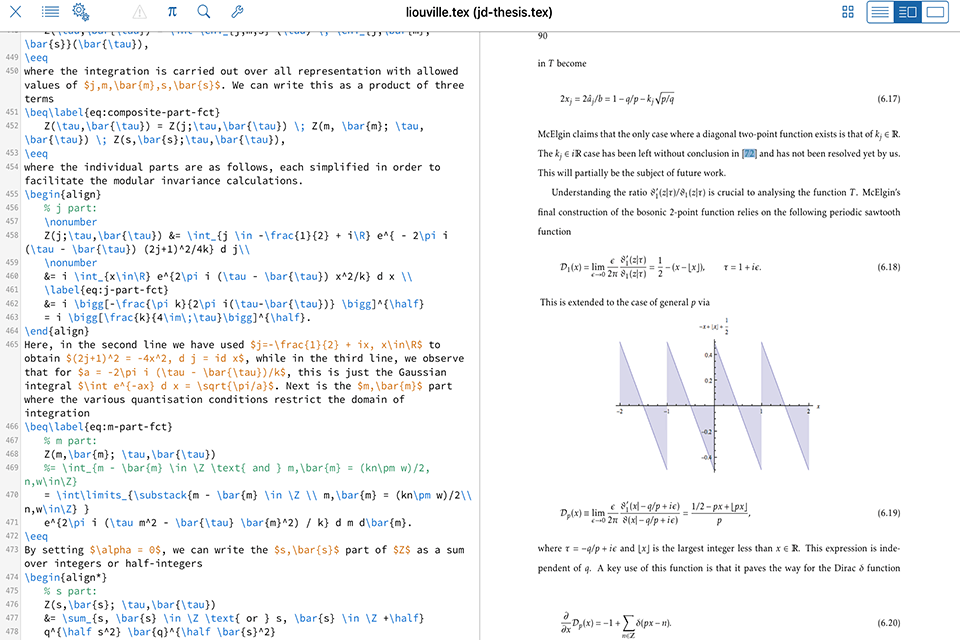Select equation number (6.17) in PDF
This screenshot has height=640, width=960.
[x=888, y=99]
